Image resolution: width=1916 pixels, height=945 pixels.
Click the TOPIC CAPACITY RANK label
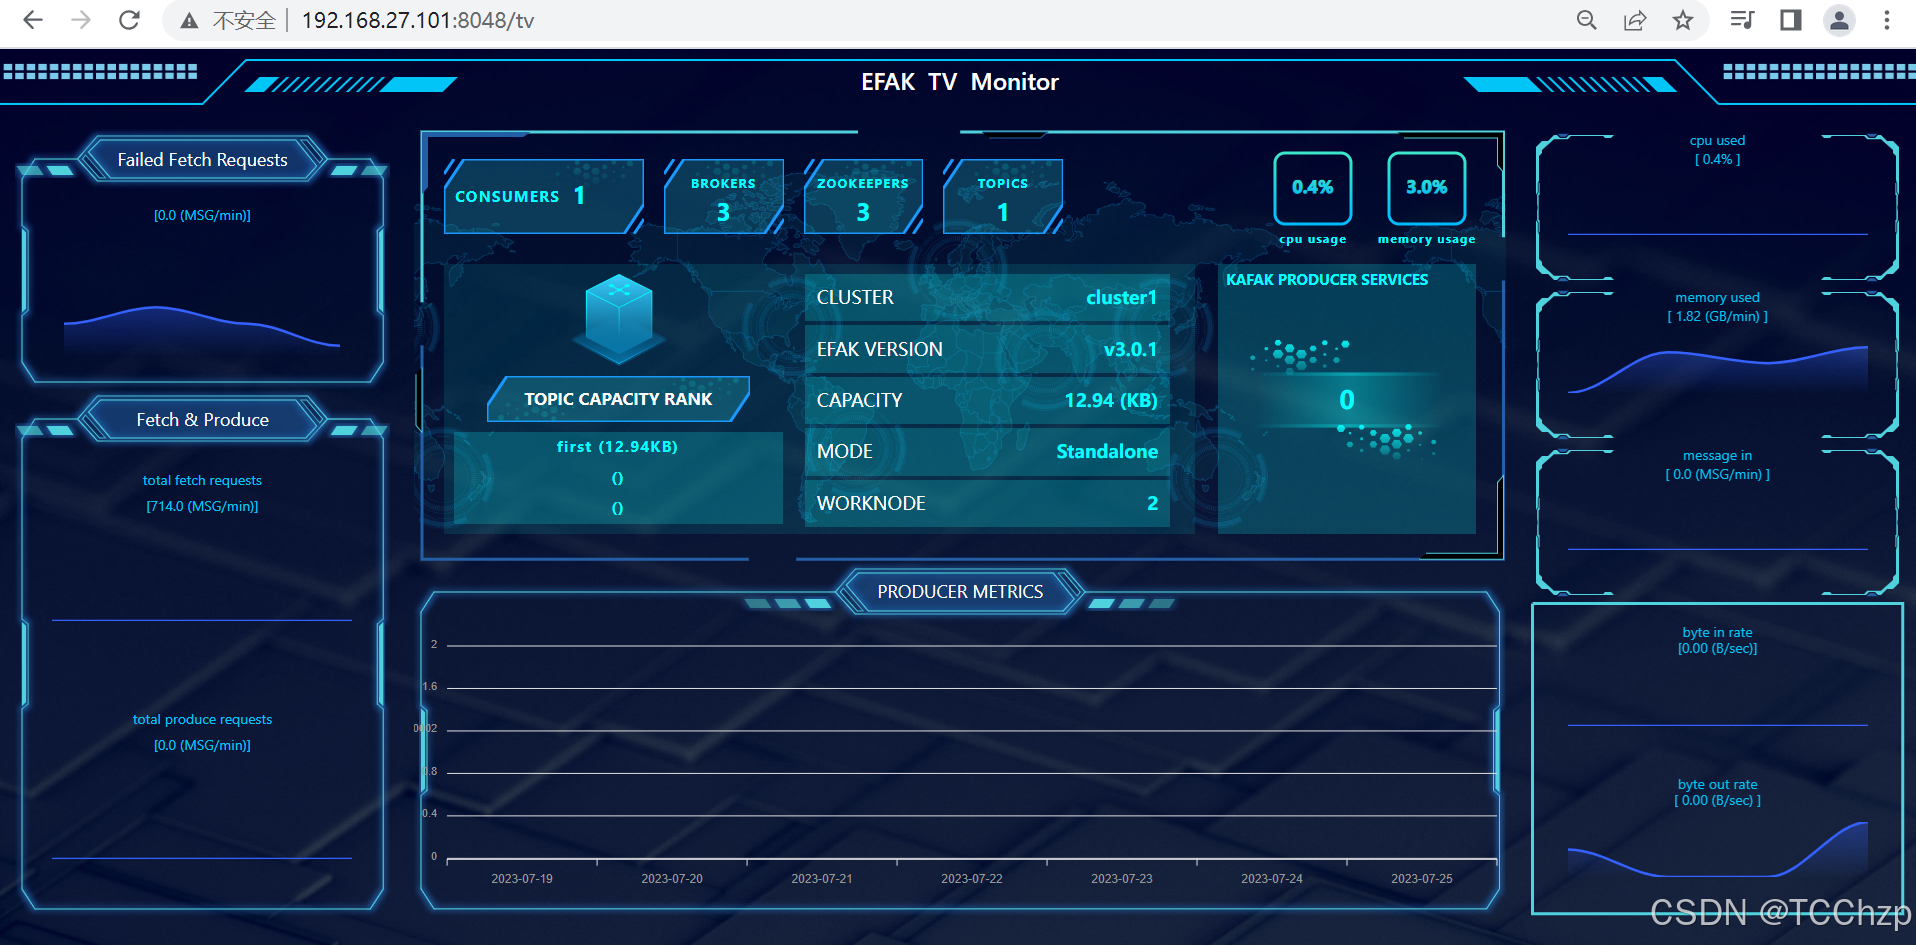click(618, 399)
